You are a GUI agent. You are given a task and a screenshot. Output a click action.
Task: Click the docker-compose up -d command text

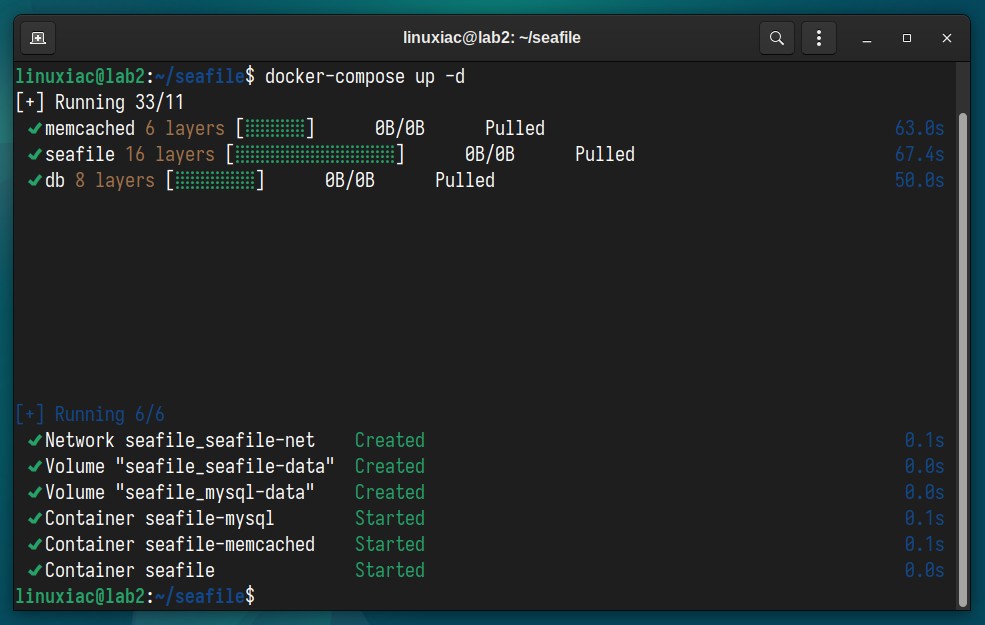365,77
